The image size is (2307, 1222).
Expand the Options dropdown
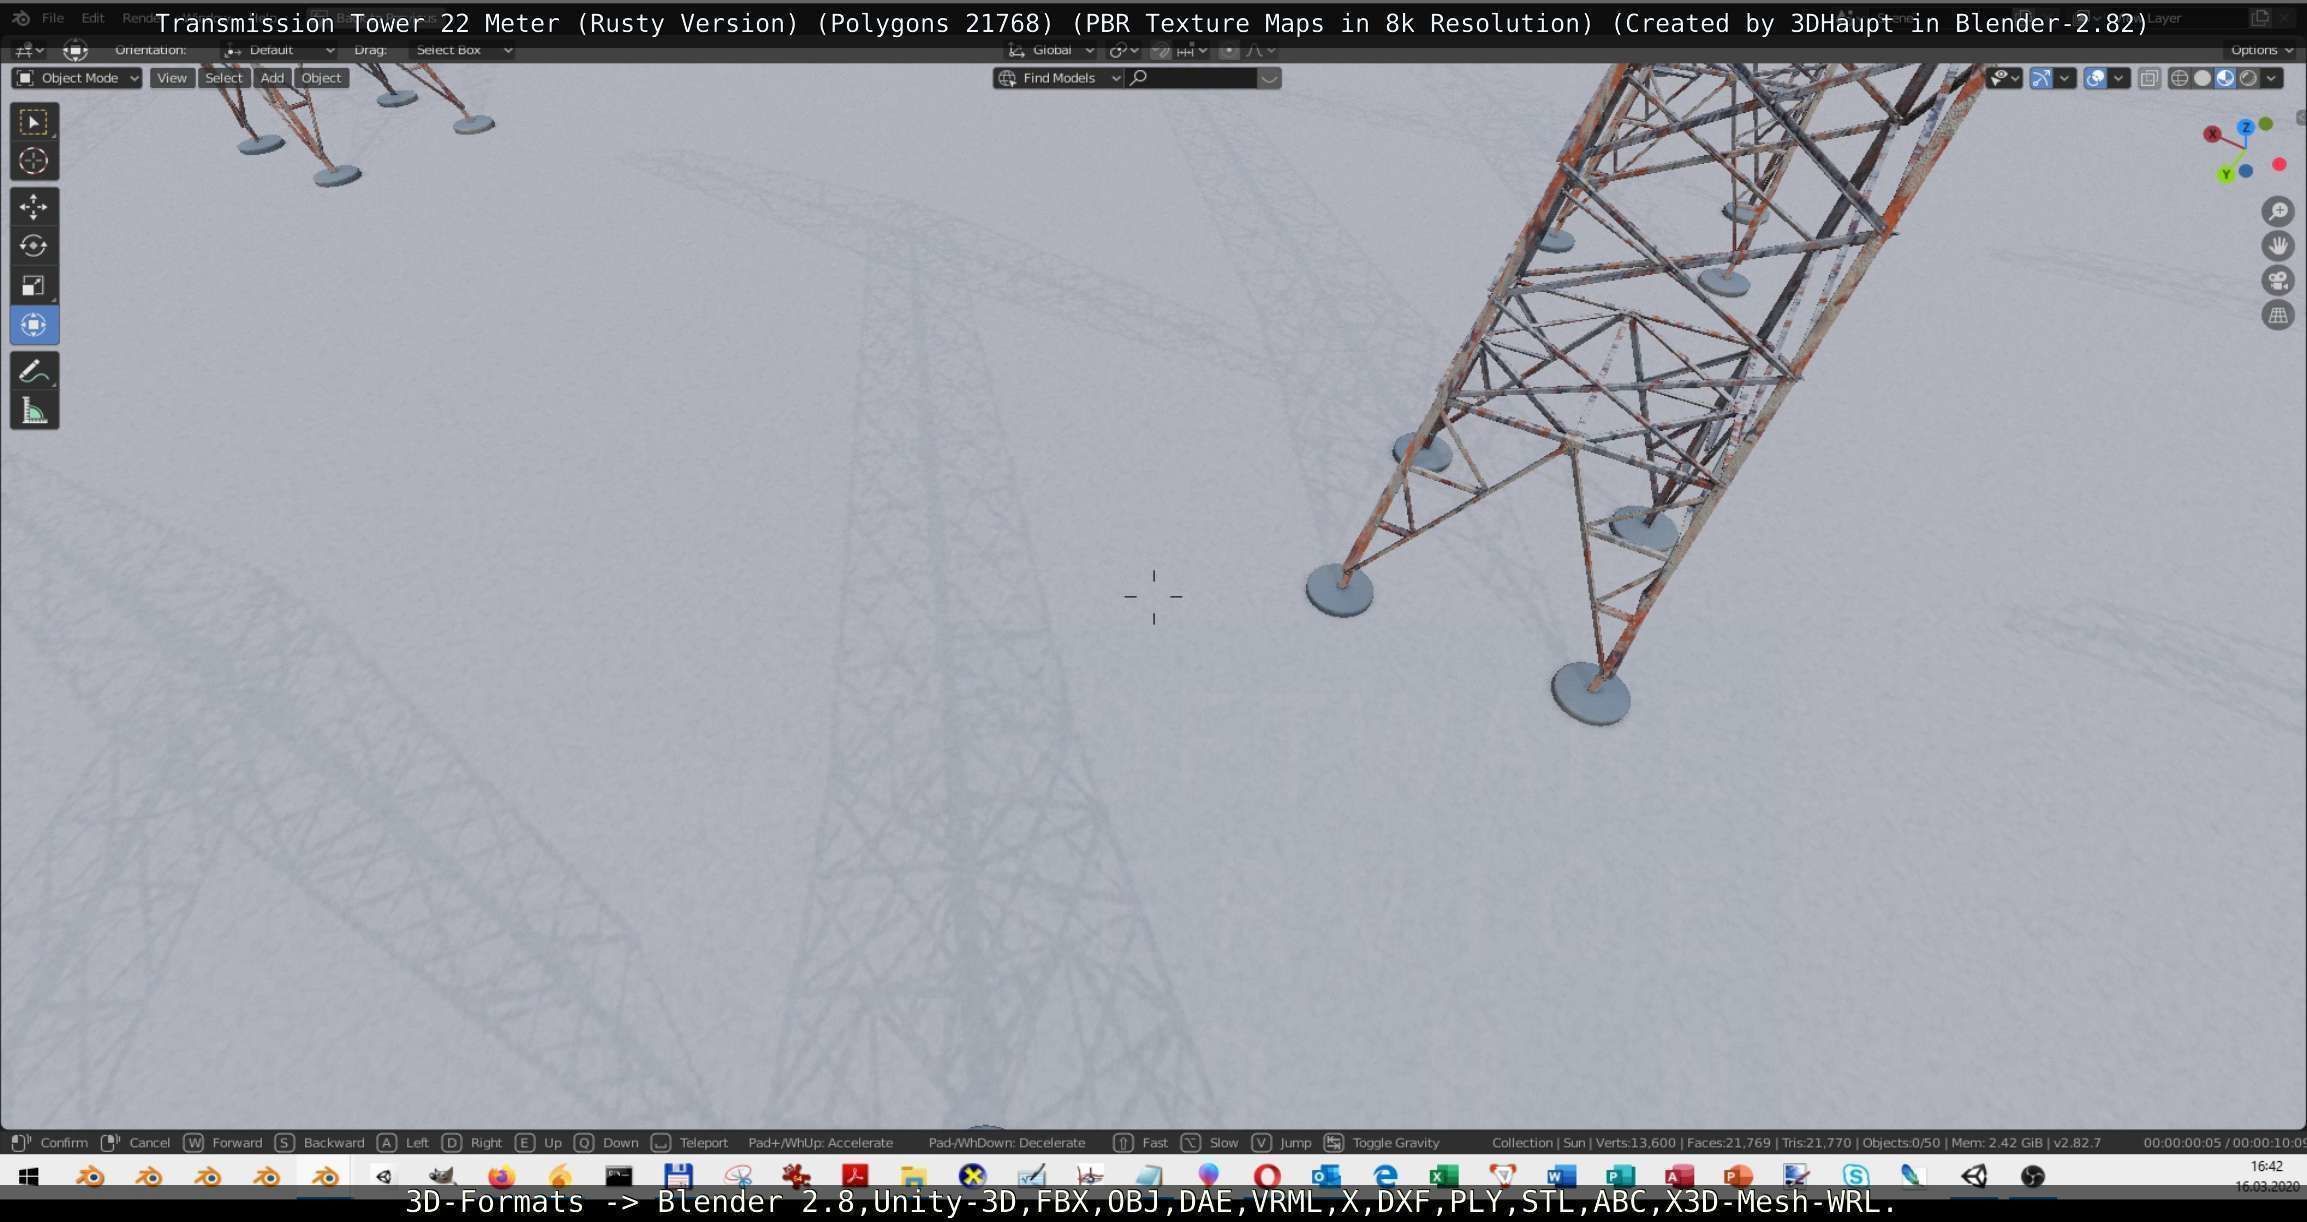(x=2261, y=50)
